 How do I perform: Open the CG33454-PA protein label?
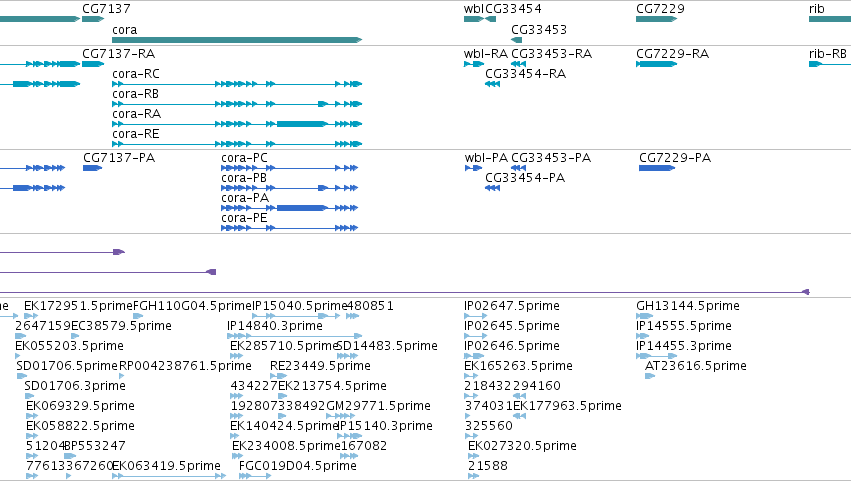click(525, 178)
